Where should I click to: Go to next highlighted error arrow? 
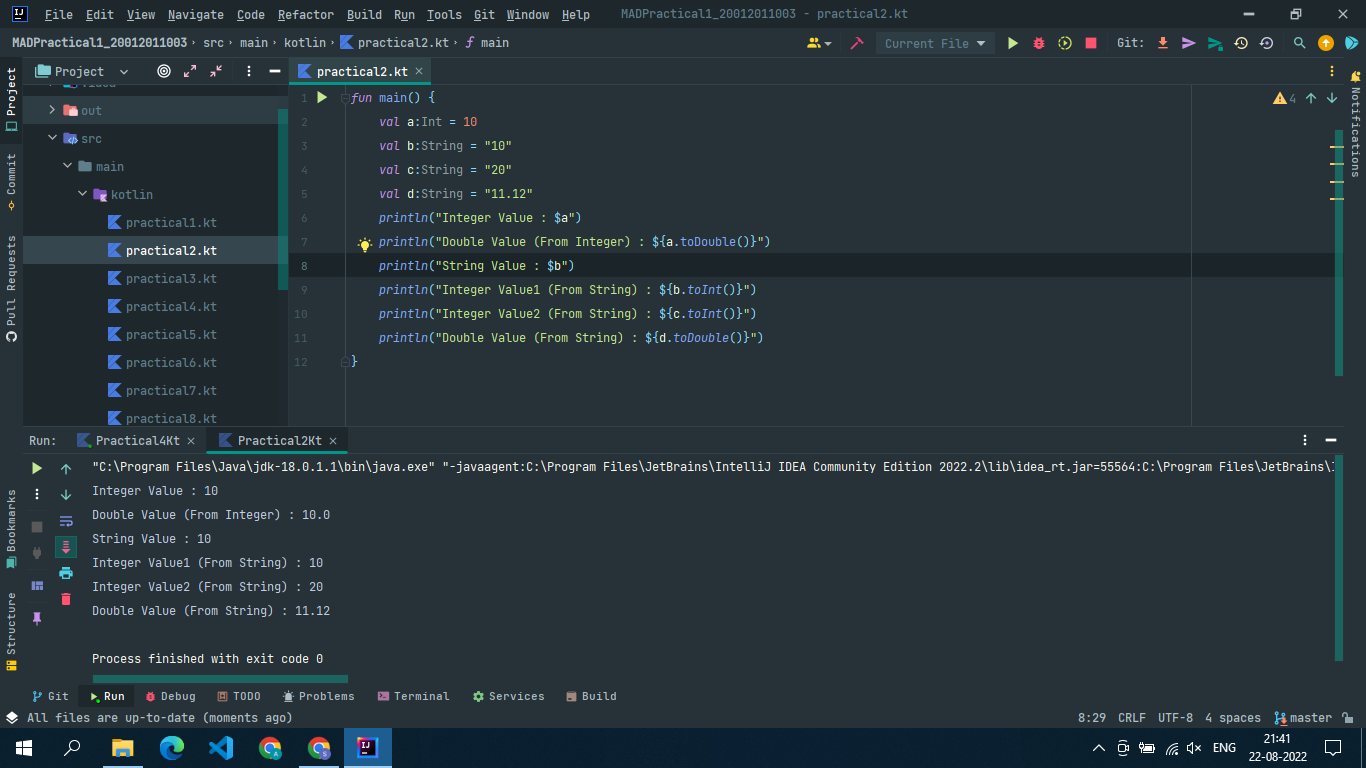[1332, 98]
